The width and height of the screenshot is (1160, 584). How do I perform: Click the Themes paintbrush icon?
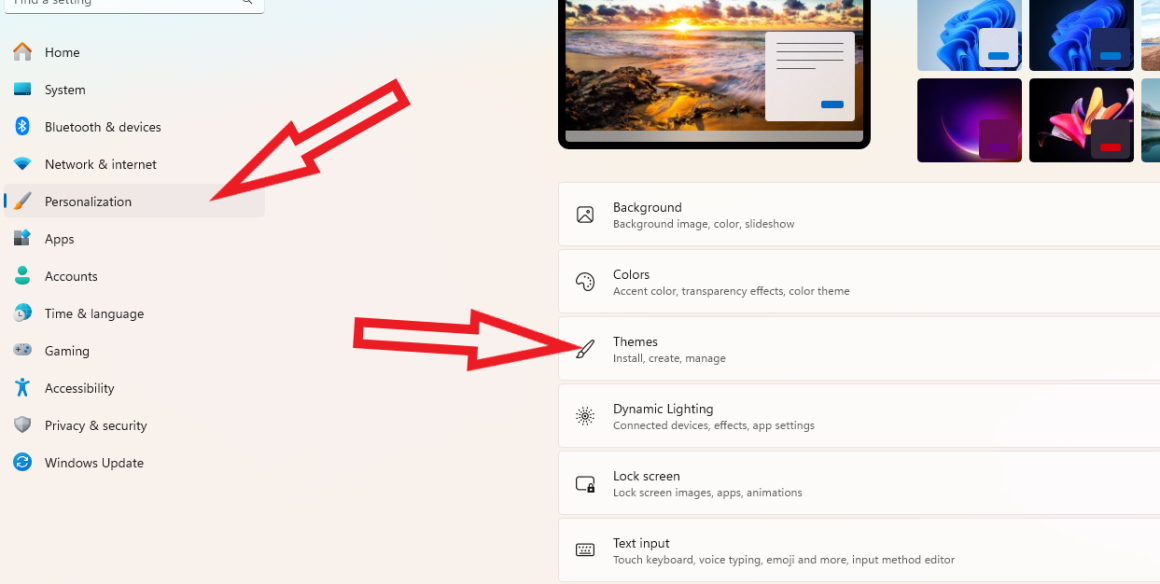coord(585,349)
